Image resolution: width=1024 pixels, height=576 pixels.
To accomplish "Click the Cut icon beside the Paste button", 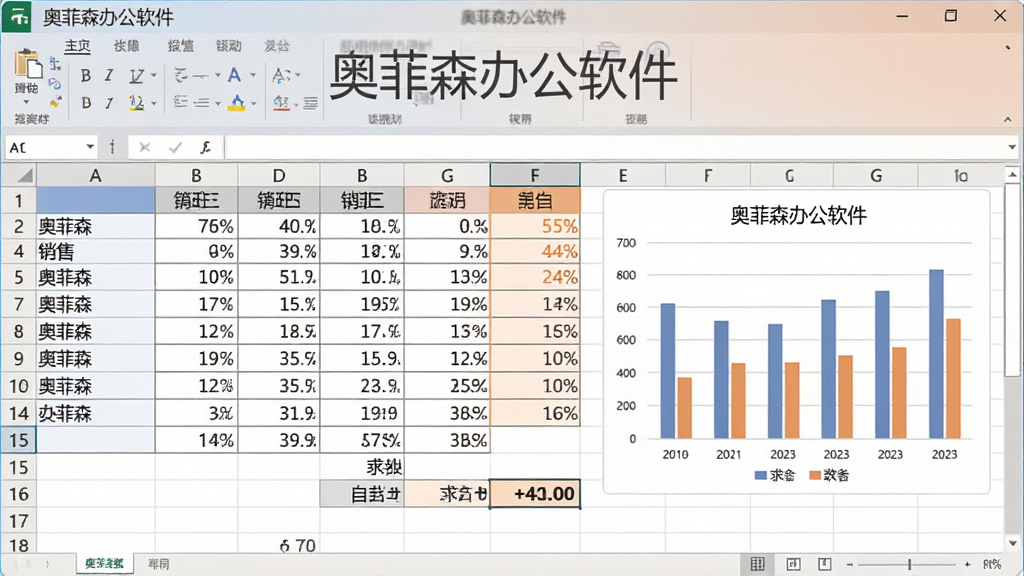I will pos(56,64).
